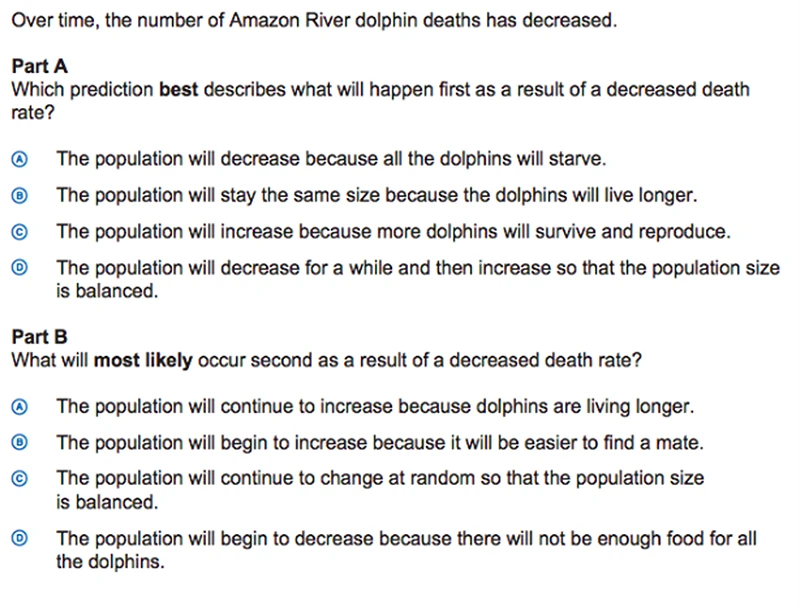The height and width of the screenshot is (606, 800).
Task: Mark Part A circle labeled C
Action: point(19,232)
